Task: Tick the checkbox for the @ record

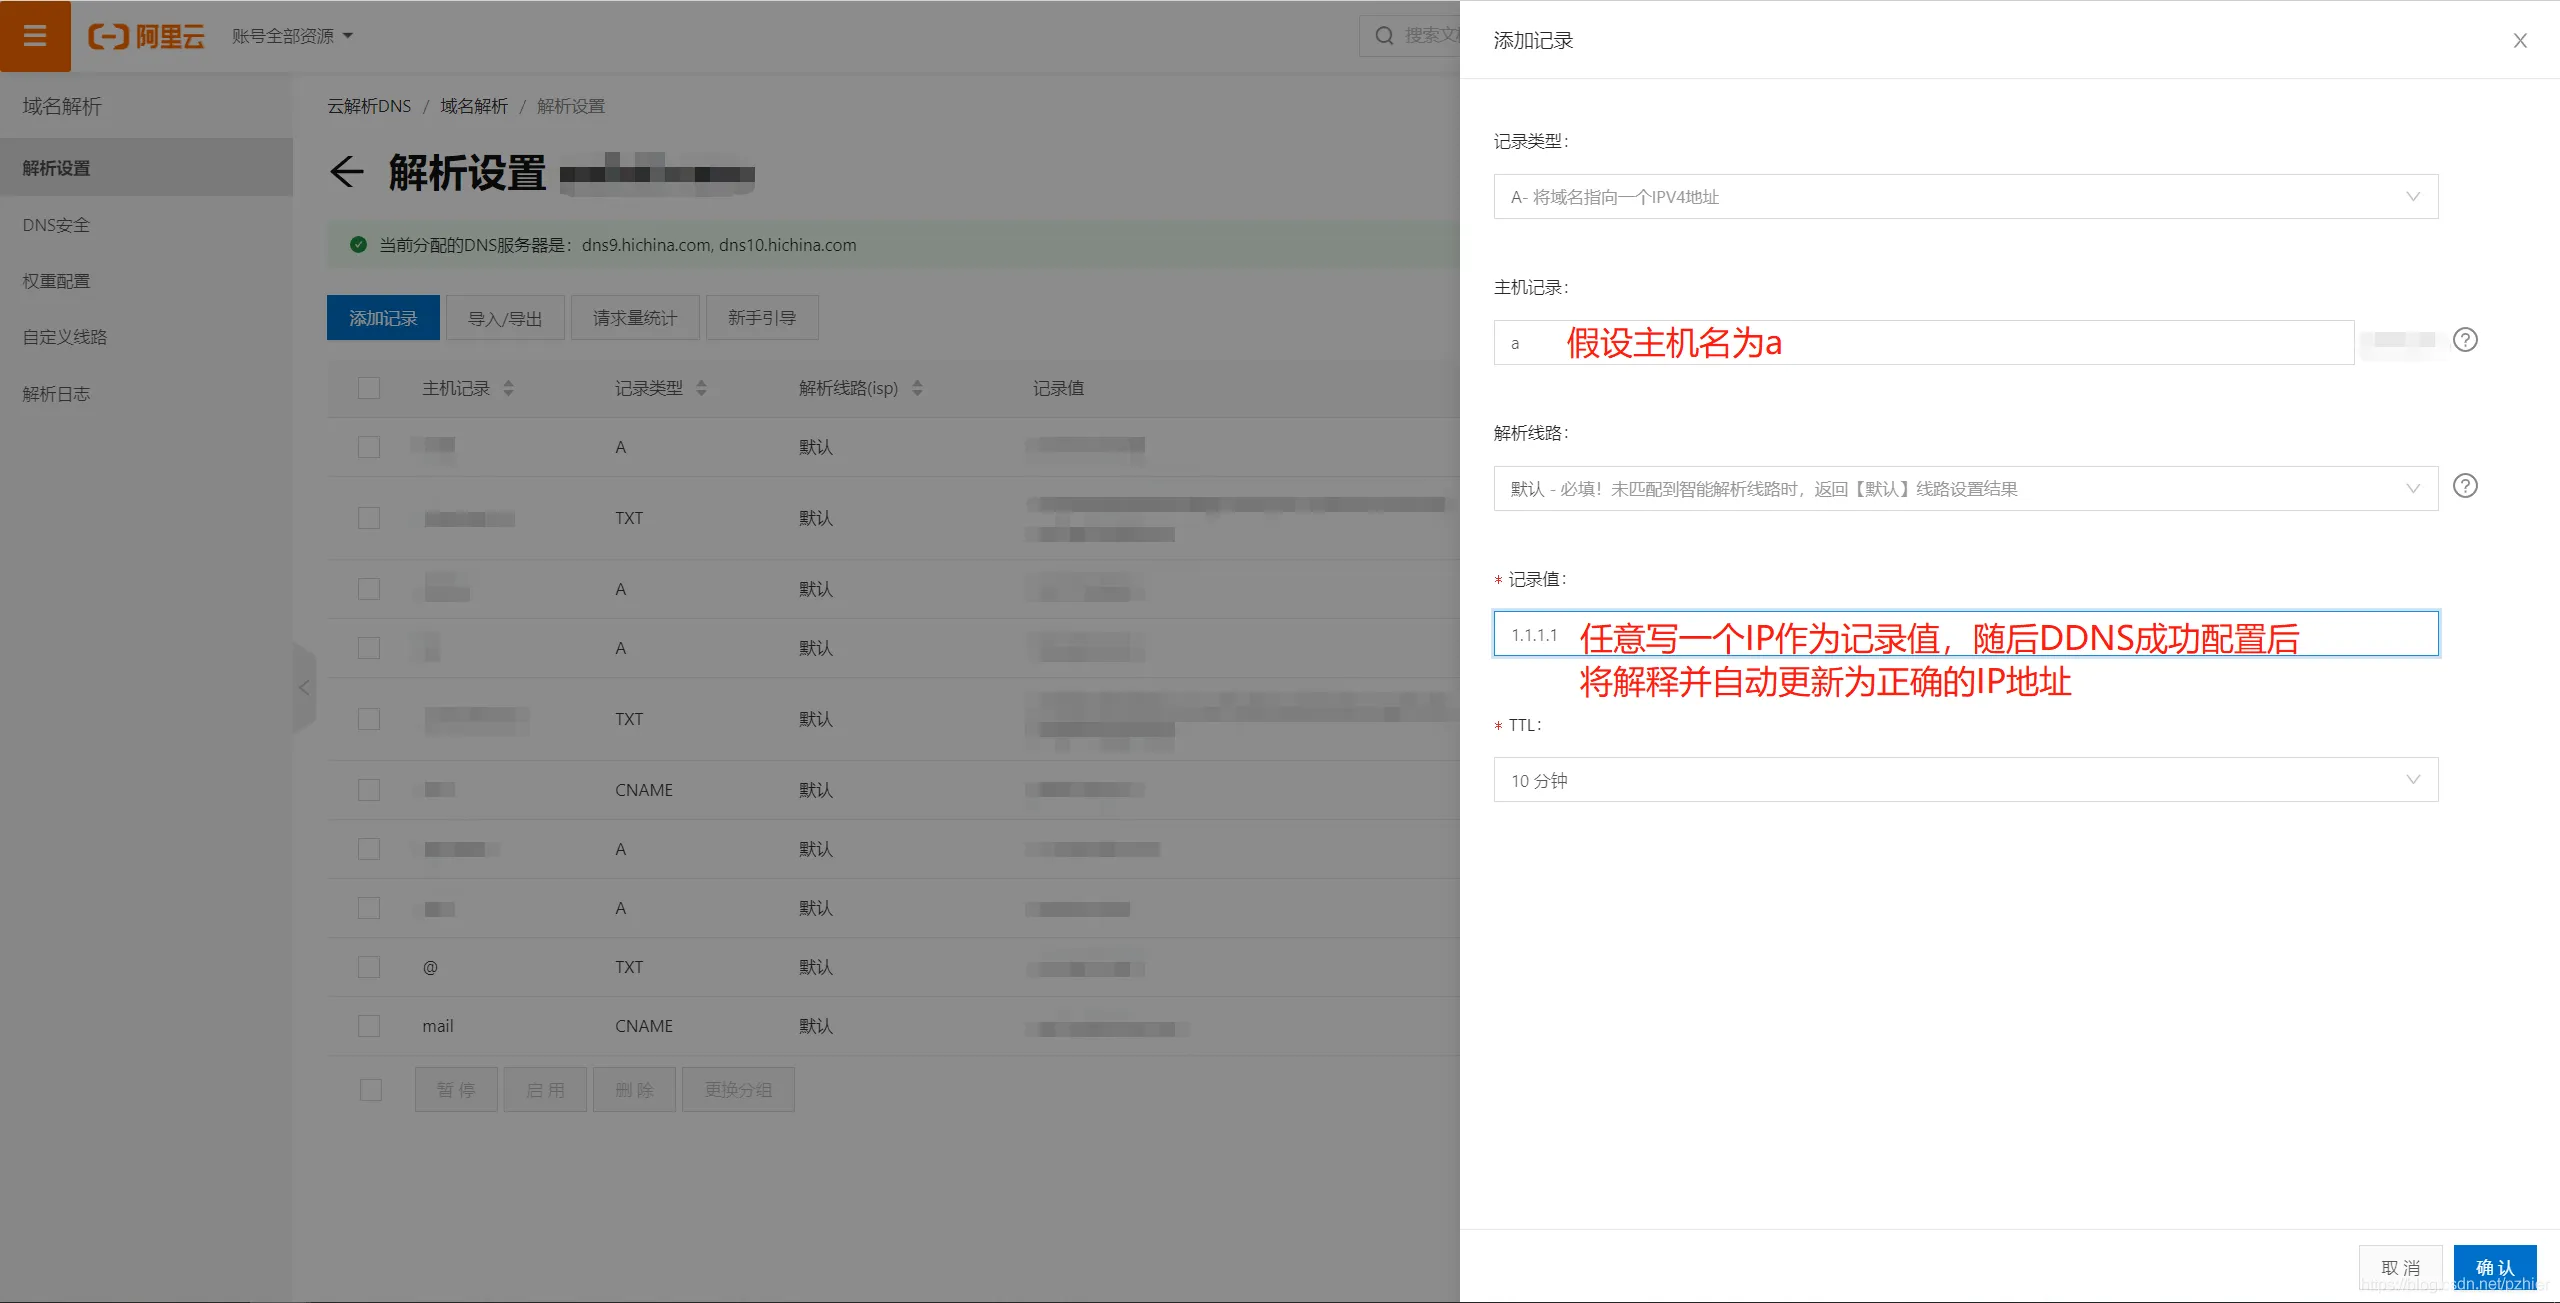Action: click(369, 967)
